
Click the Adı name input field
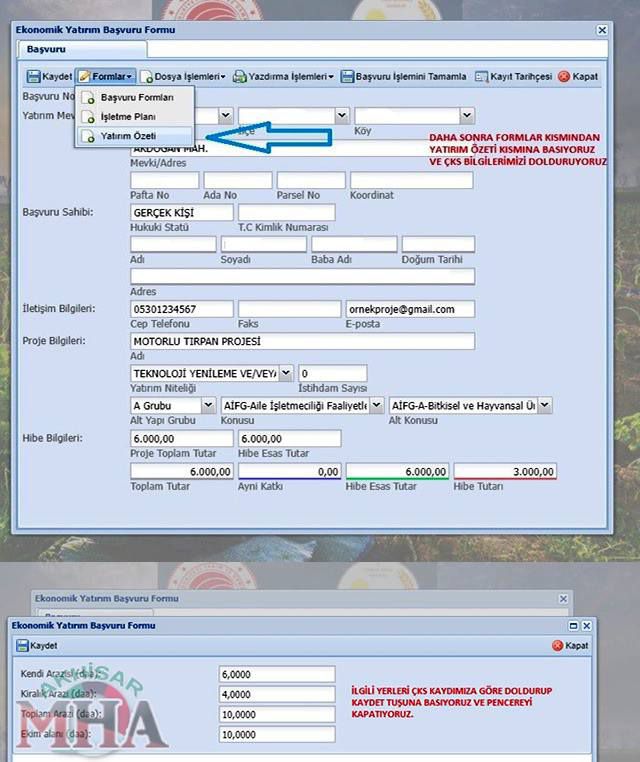tap(173, 244)
